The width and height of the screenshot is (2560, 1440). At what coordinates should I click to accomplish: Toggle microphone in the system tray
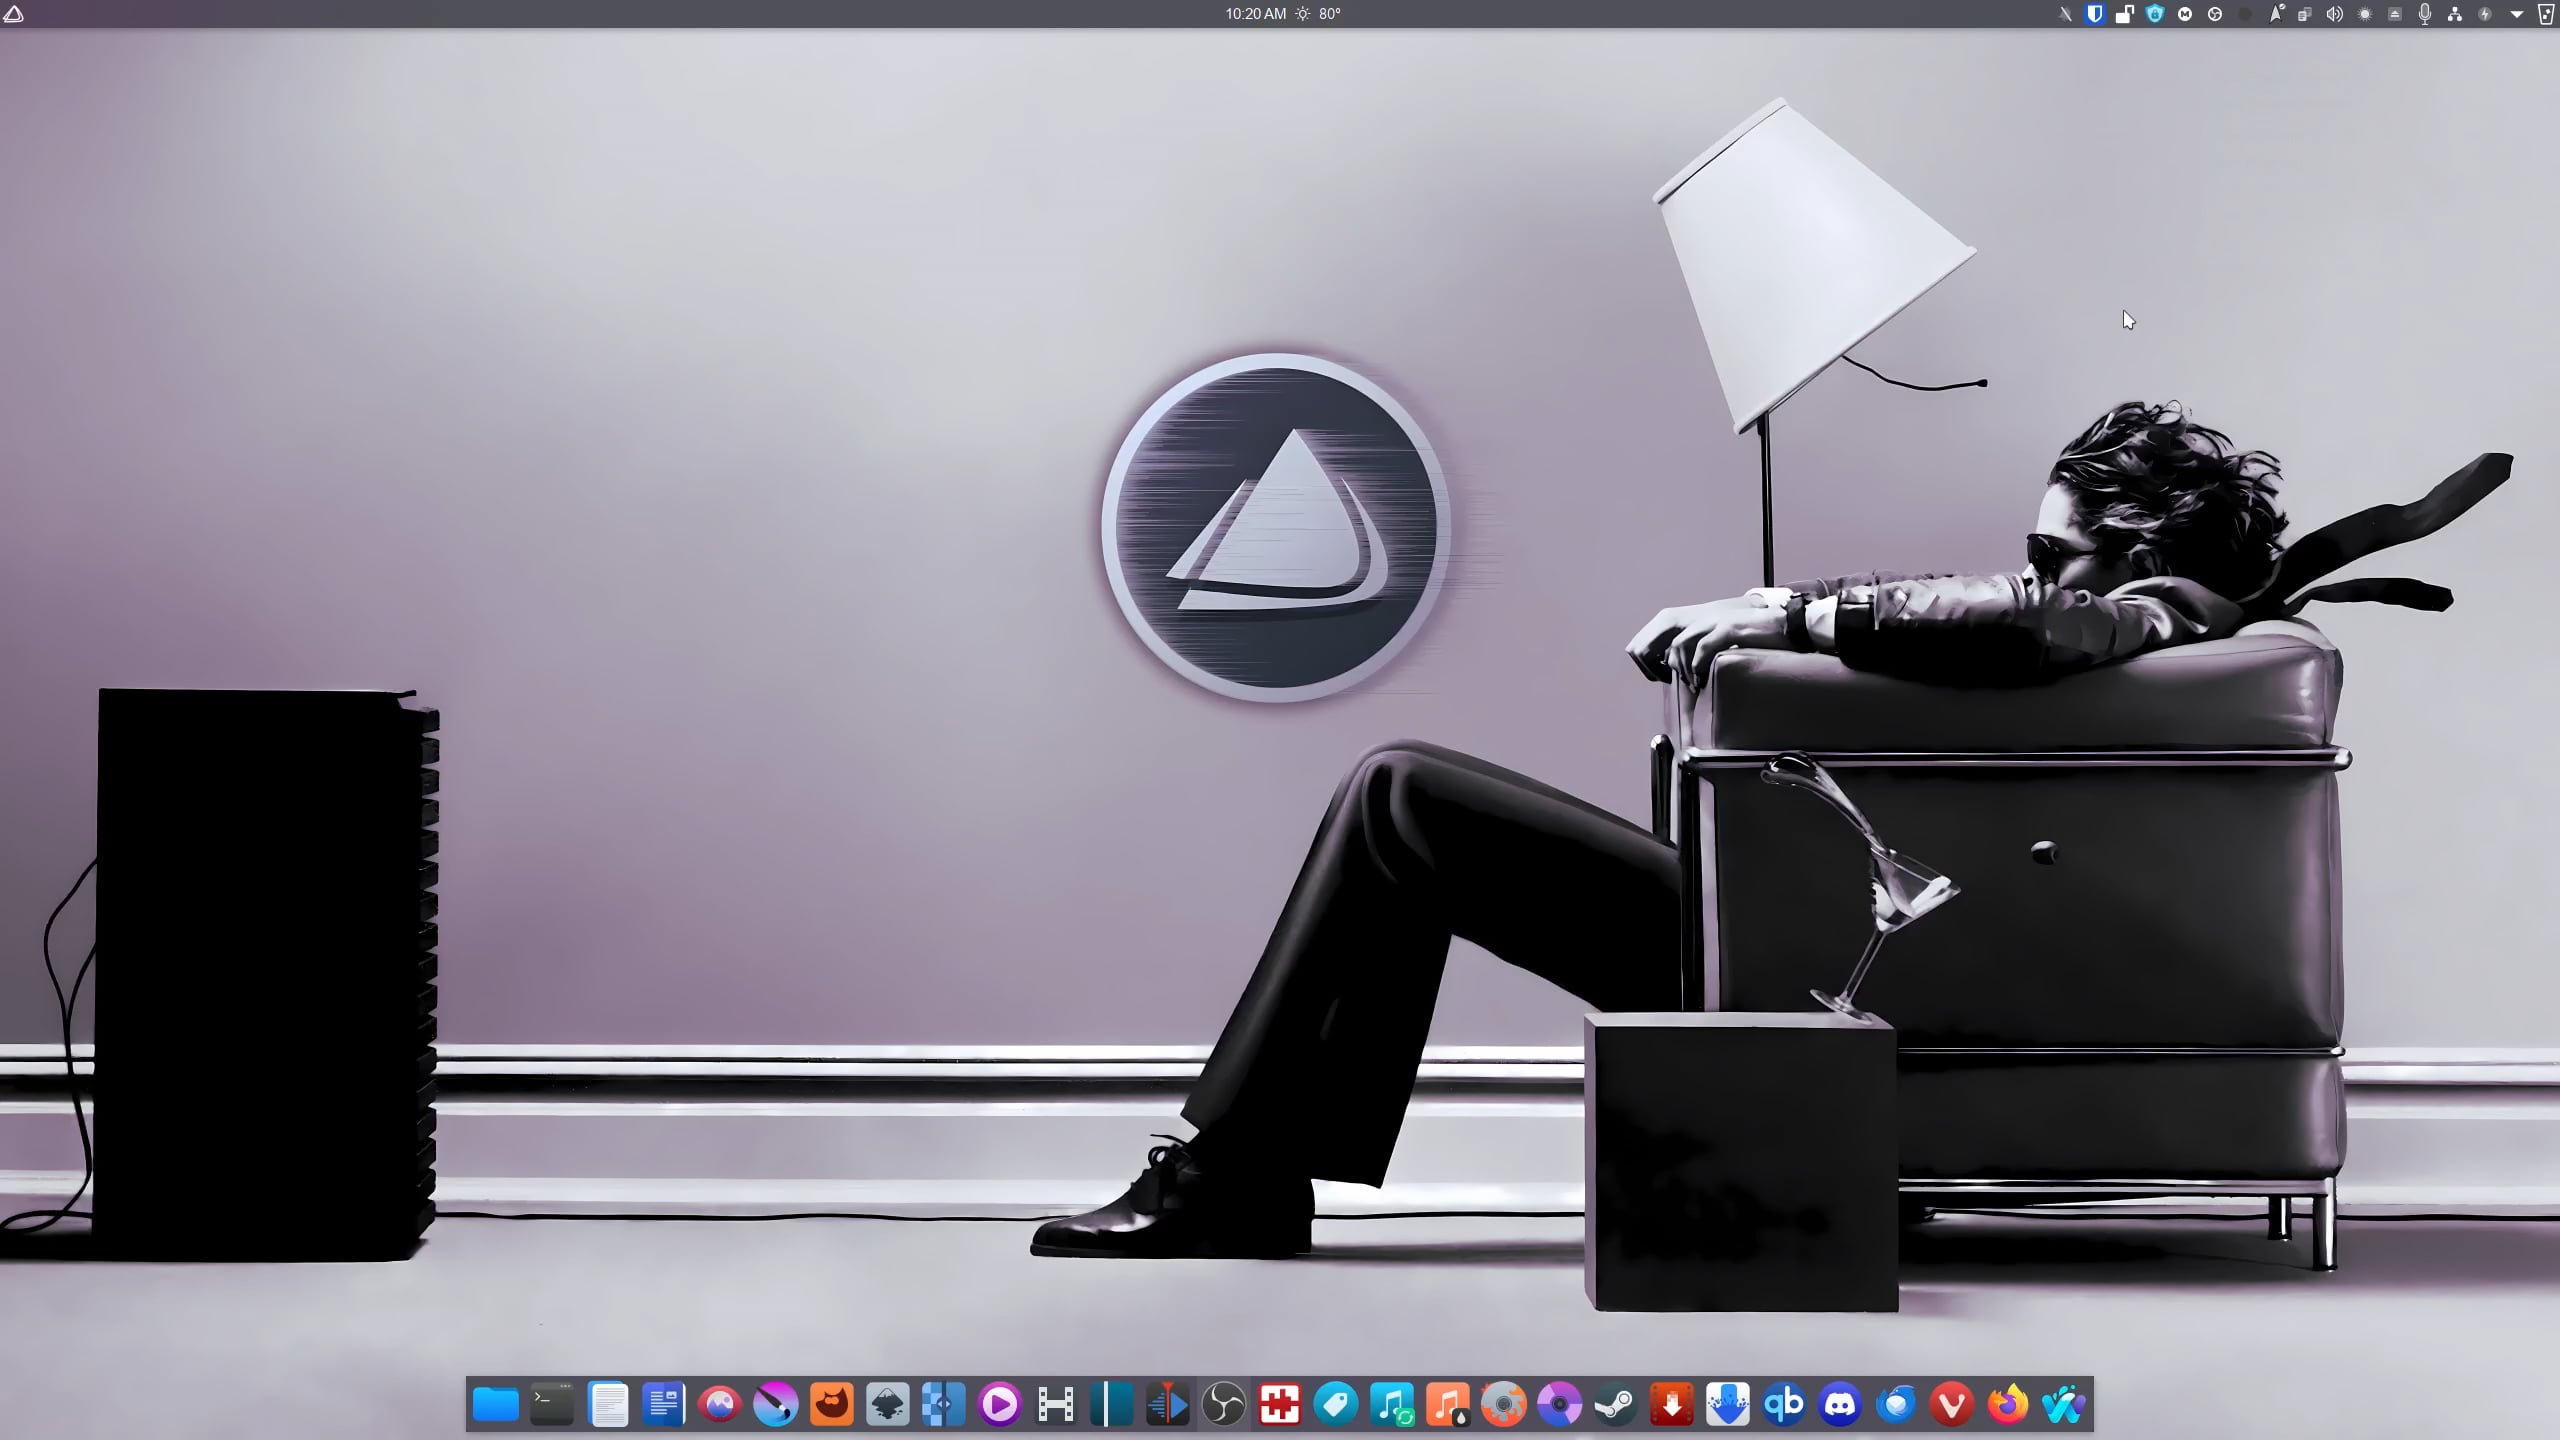click(x=2424, y=14)
